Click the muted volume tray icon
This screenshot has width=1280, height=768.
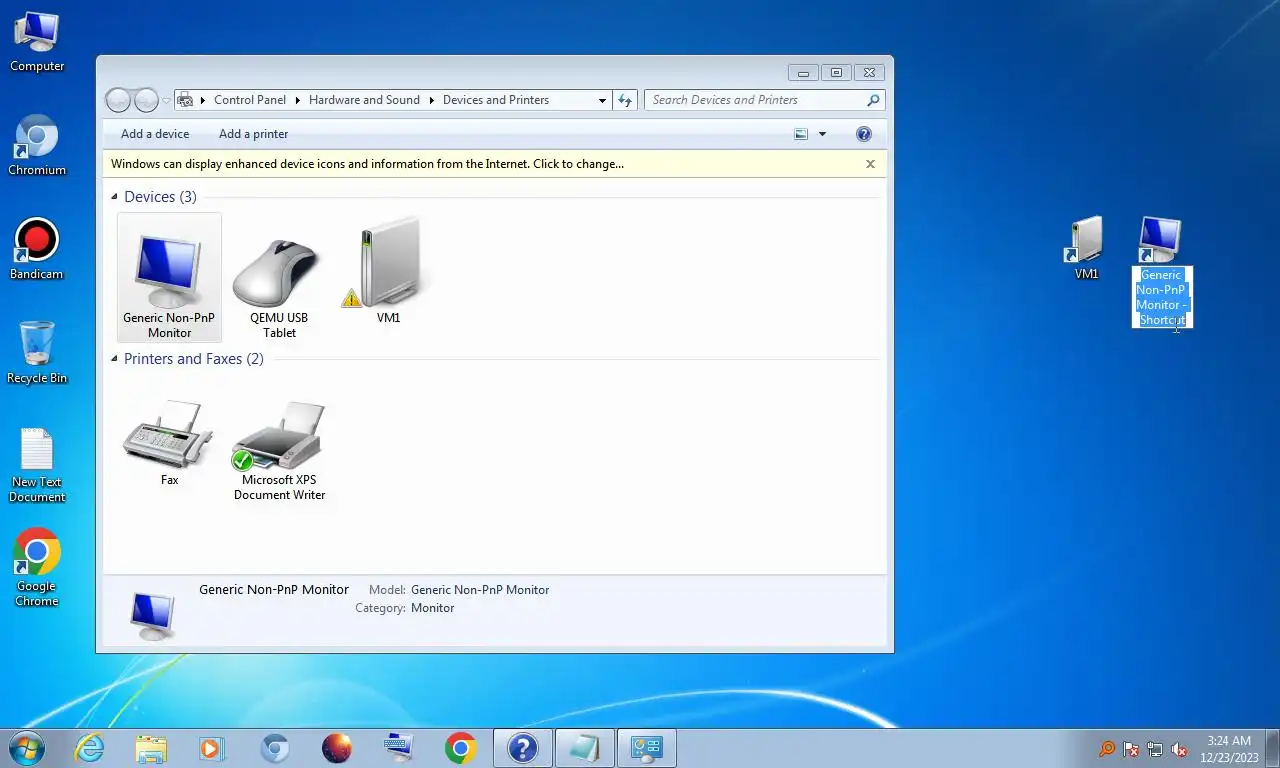(1179, 749)
